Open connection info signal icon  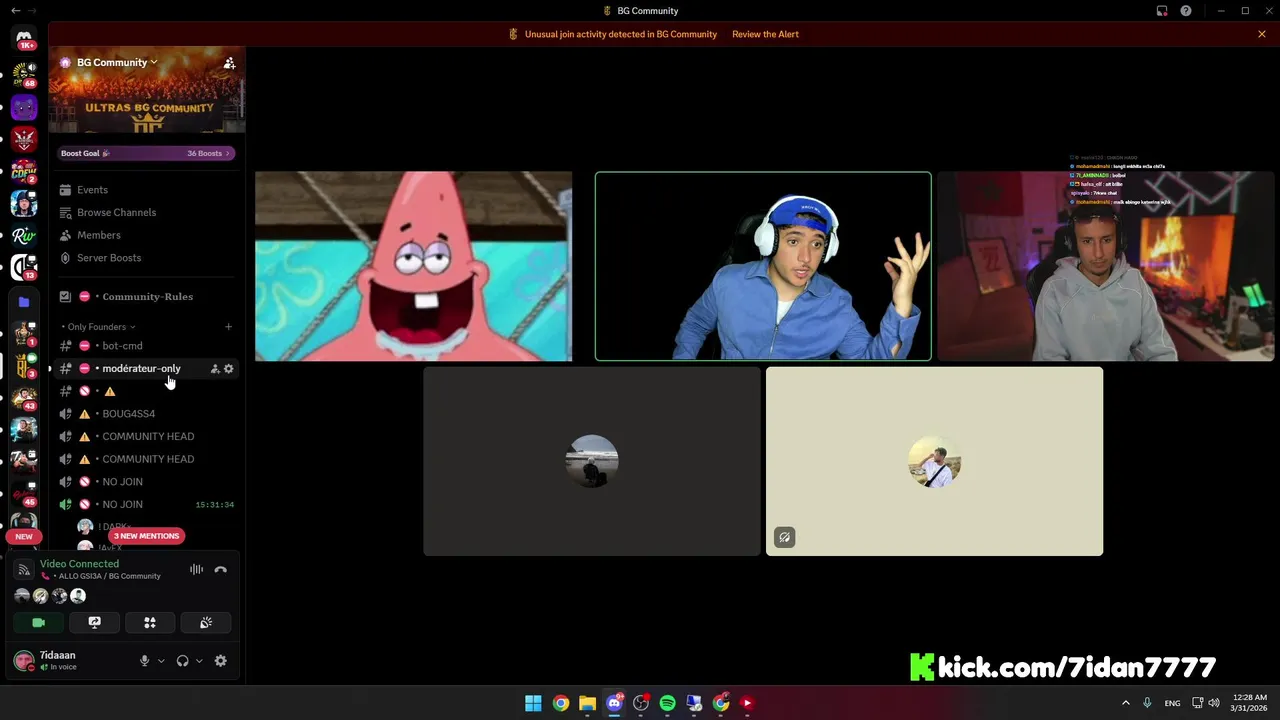click(24, 570)
